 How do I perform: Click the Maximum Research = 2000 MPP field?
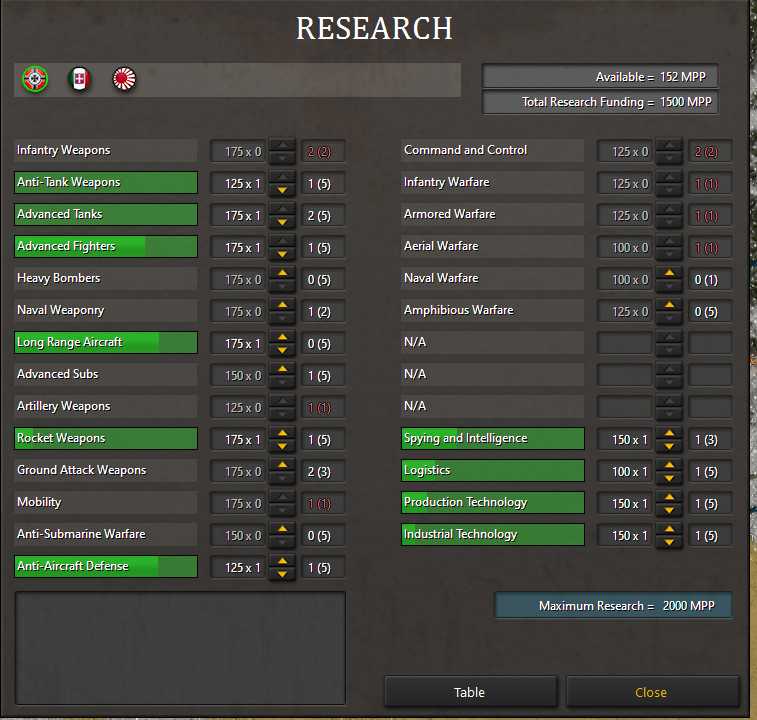tap(613, 606)
